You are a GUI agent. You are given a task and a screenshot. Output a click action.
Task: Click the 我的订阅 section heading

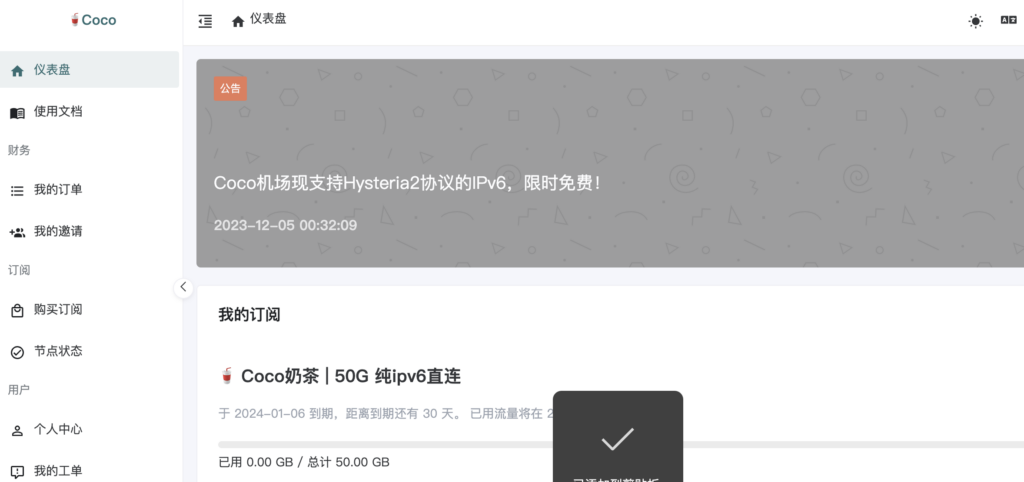(x=249, y=315)
